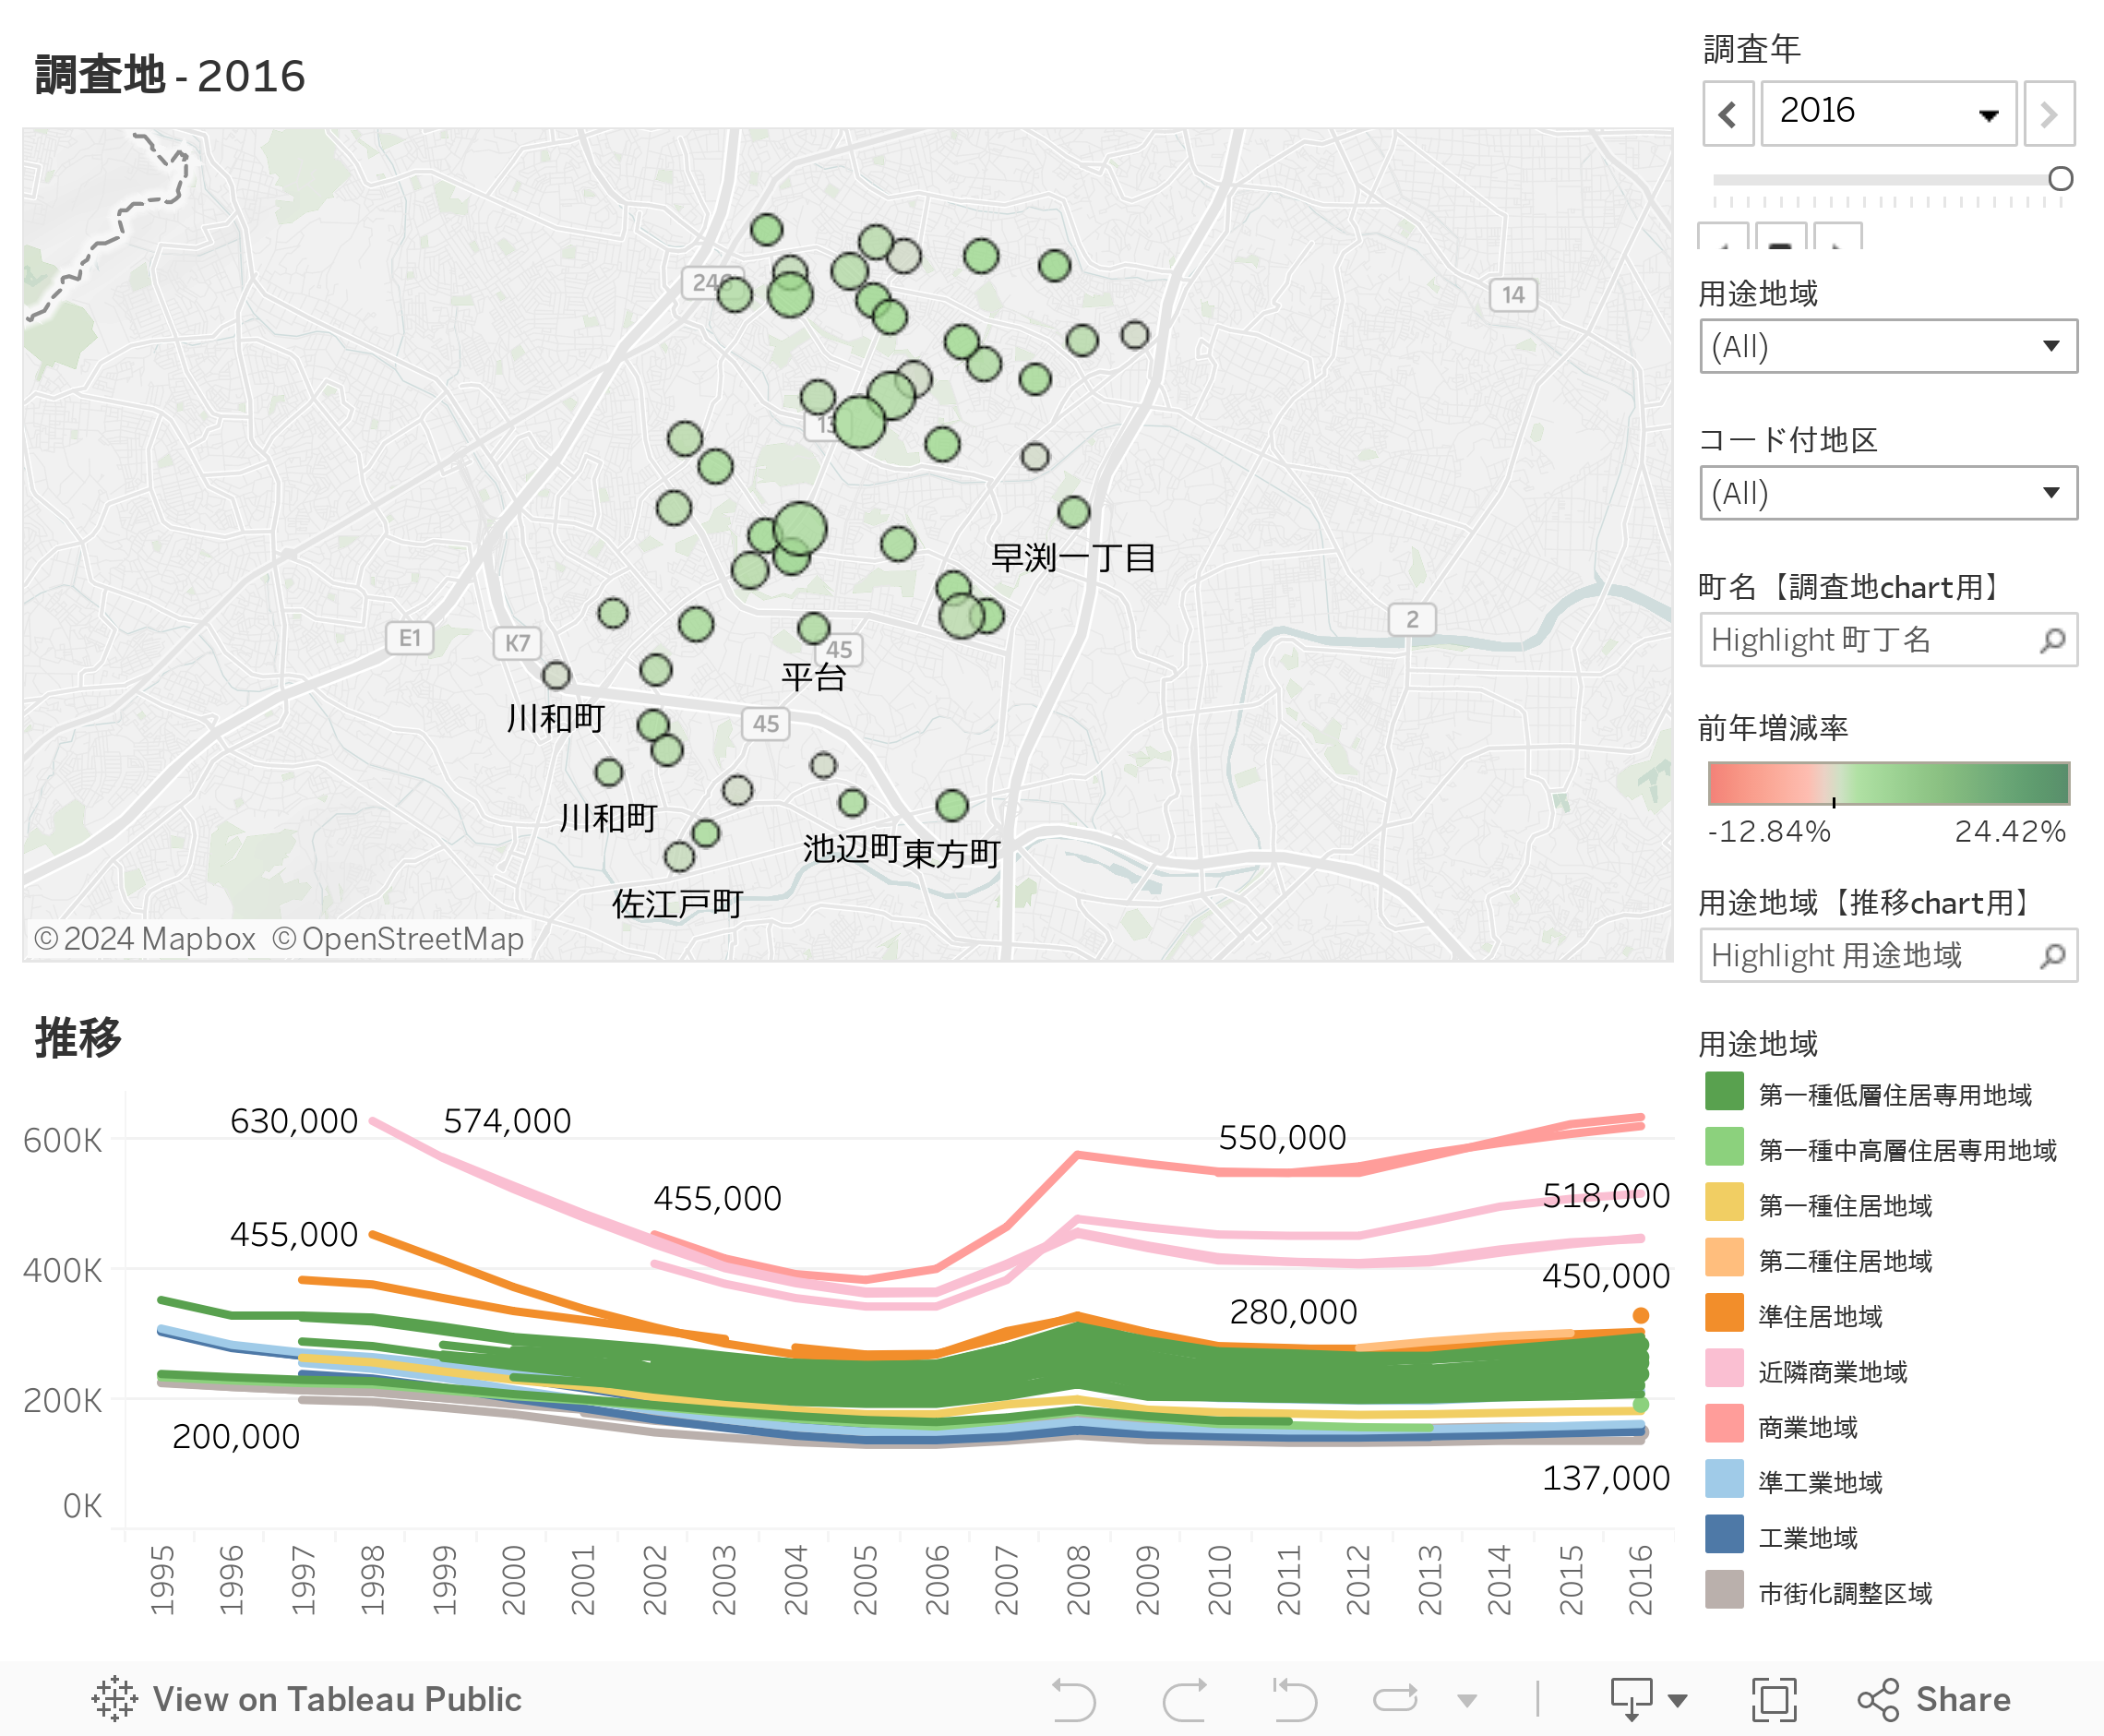Click the Redo icon
This screenshot has width=2104, height=1736.
point(1185,1699)
